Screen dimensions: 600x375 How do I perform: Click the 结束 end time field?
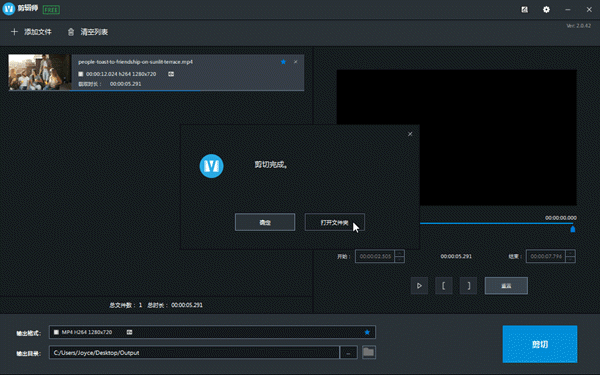click(x=546, y=256)
